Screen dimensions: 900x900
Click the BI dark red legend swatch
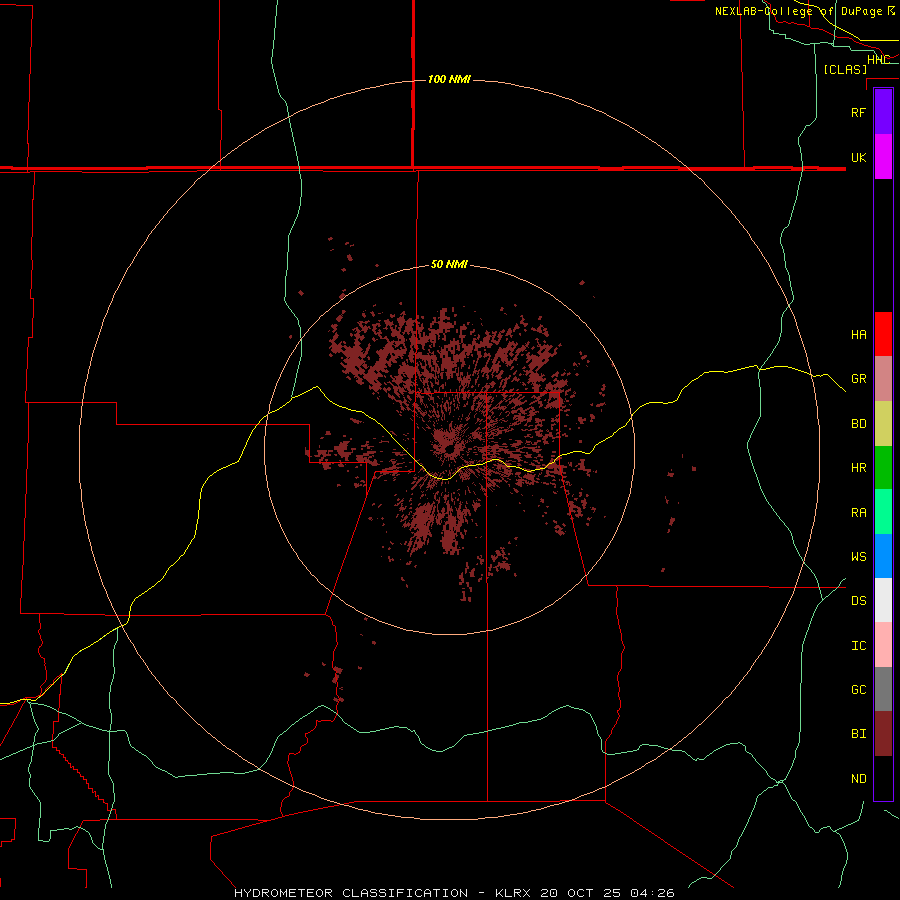point(883,734)
